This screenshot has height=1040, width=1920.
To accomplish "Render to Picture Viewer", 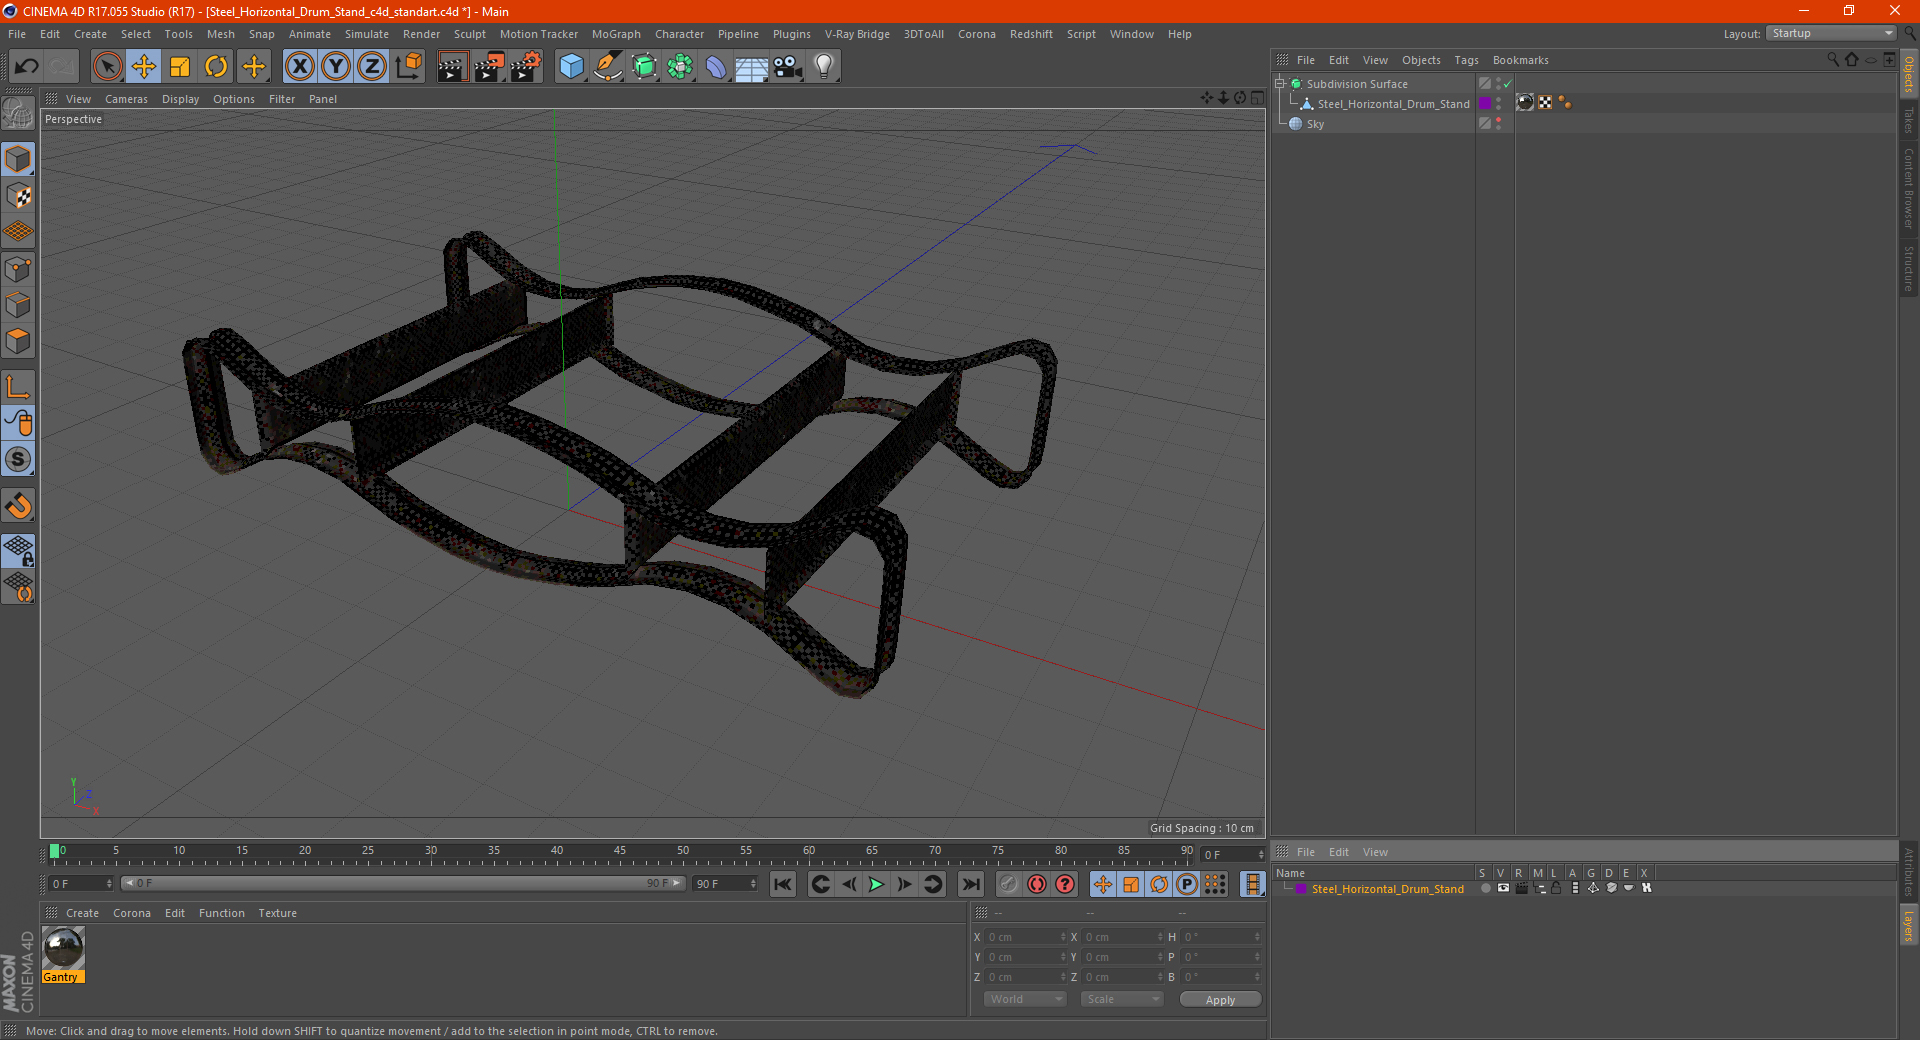I will click(489, 67).
